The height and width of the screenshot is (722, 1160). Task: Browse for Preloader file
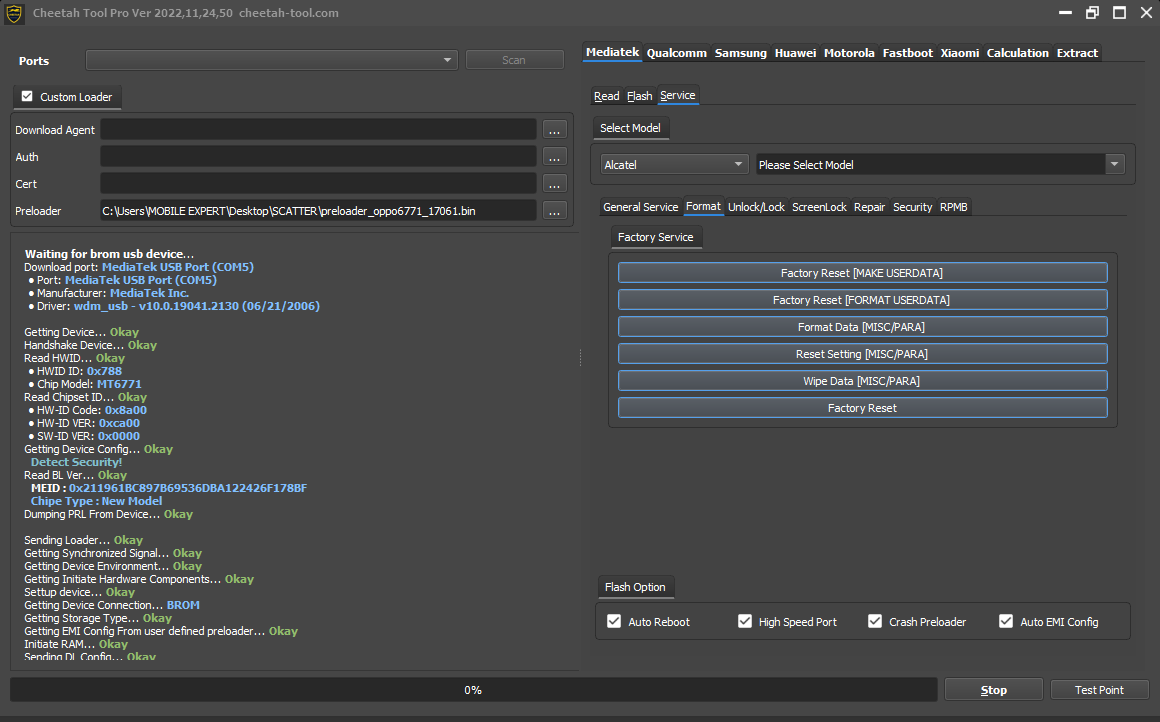click(x=554, y=211)
